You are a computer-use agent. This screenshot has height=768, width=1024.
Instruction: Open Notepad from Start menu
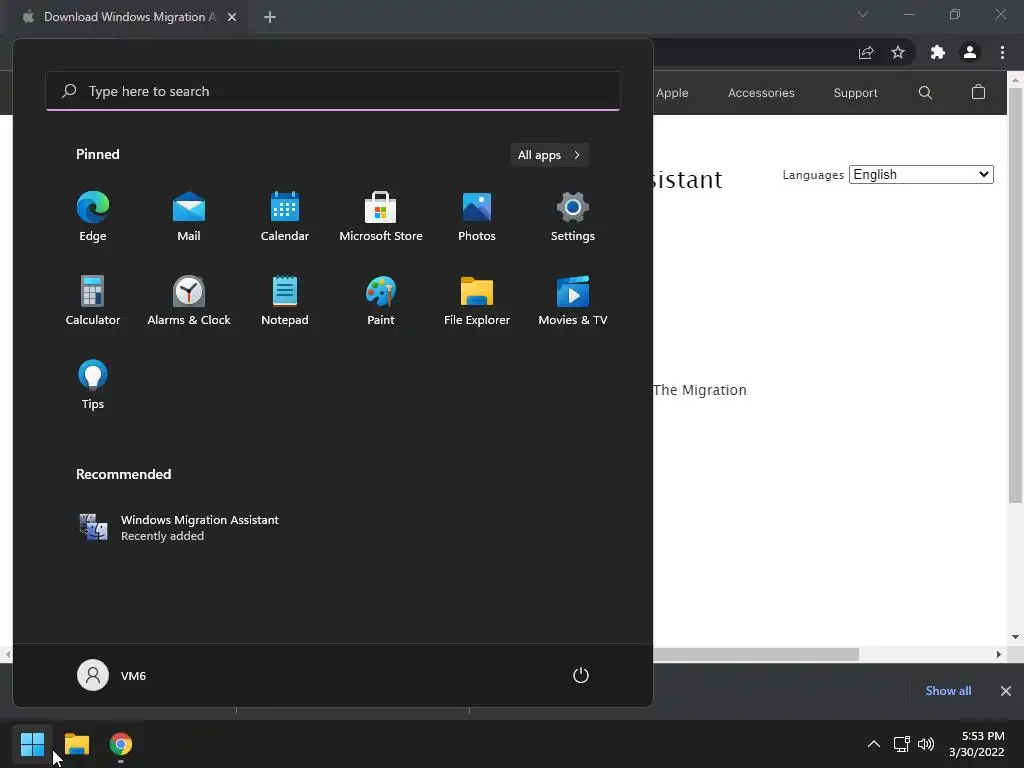point(285,300)
